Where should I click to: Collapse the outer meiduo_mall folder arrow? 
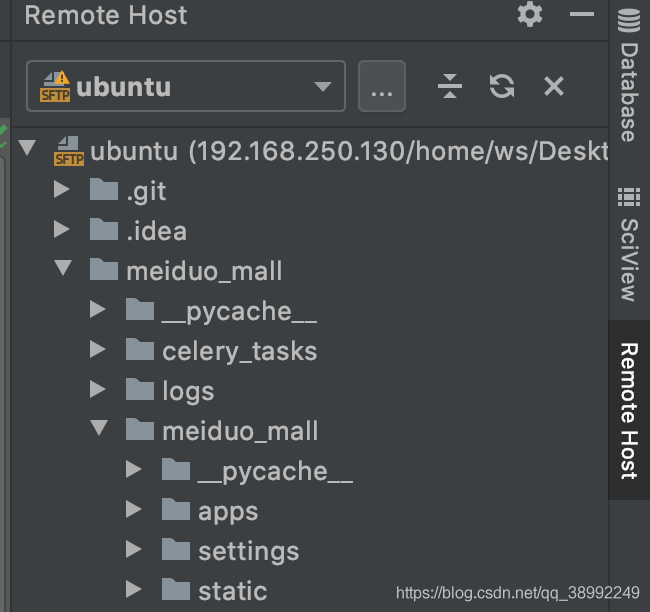[63, 268]
